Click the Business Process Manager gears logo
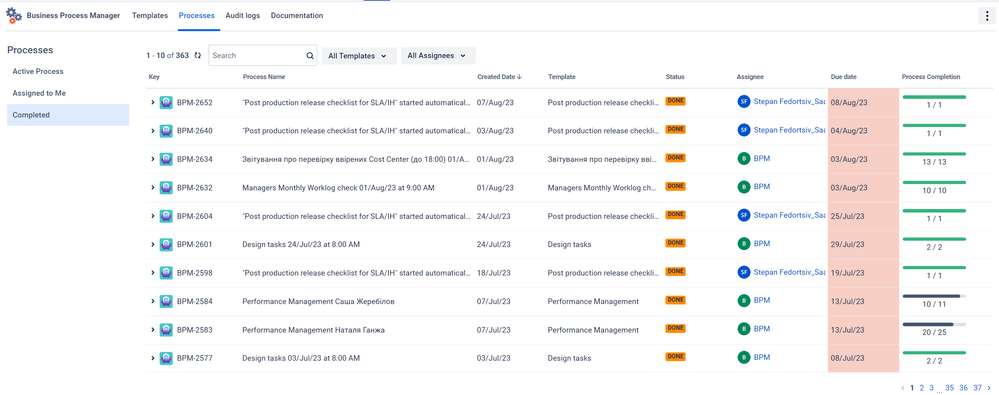The width and height of the screenshot is (999, 395). [x=14, y=16]
